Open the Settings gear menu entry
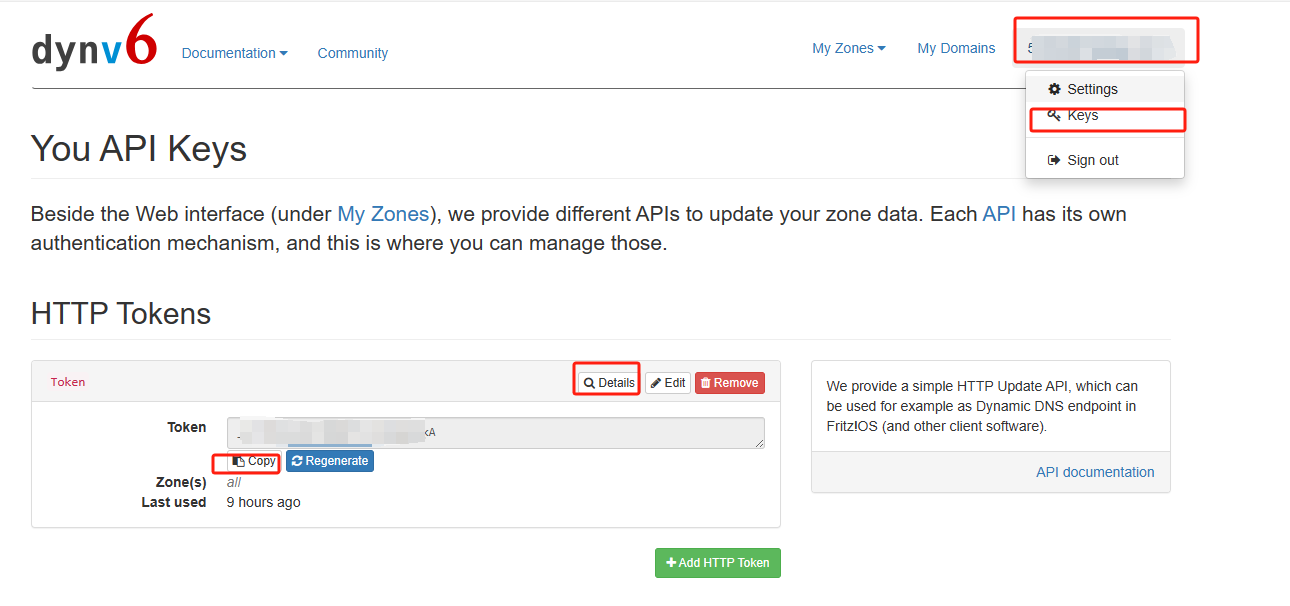 point(1083,89)
